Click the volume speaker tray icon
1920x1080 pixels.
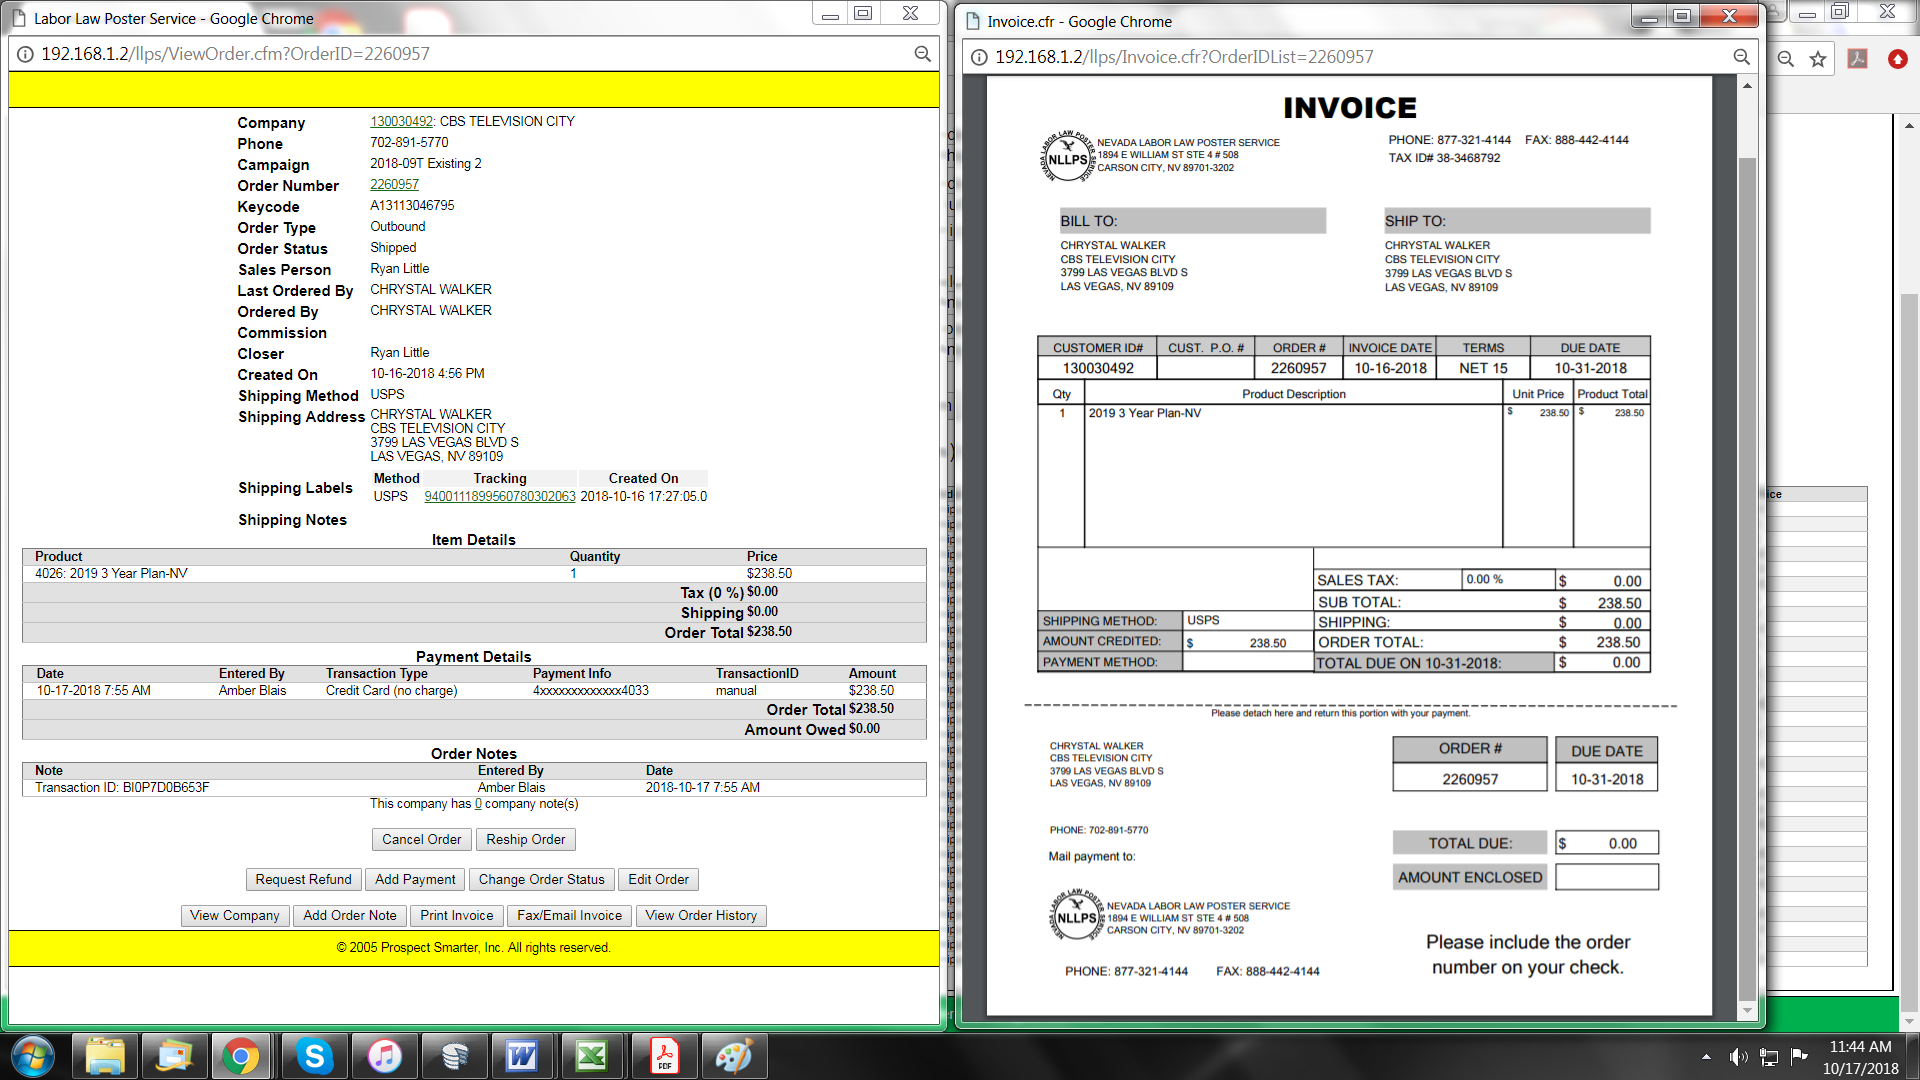pyautogui.click(x=1738, y=1056)
